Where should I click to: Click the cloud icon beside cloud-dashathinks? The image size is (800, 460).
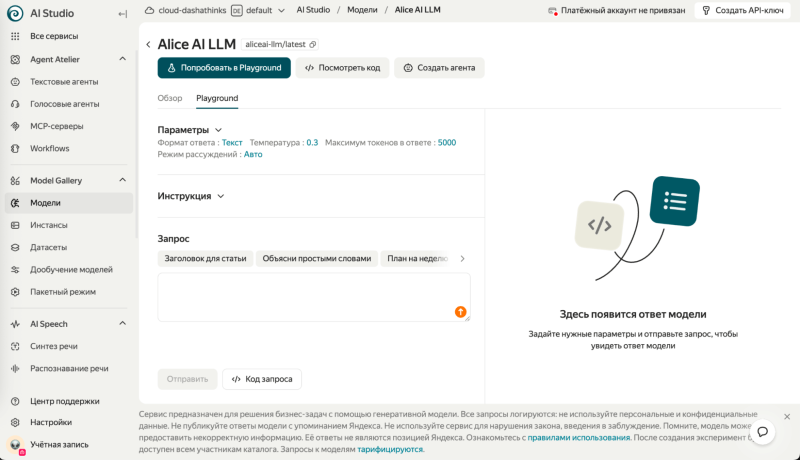tap(149, 10)
